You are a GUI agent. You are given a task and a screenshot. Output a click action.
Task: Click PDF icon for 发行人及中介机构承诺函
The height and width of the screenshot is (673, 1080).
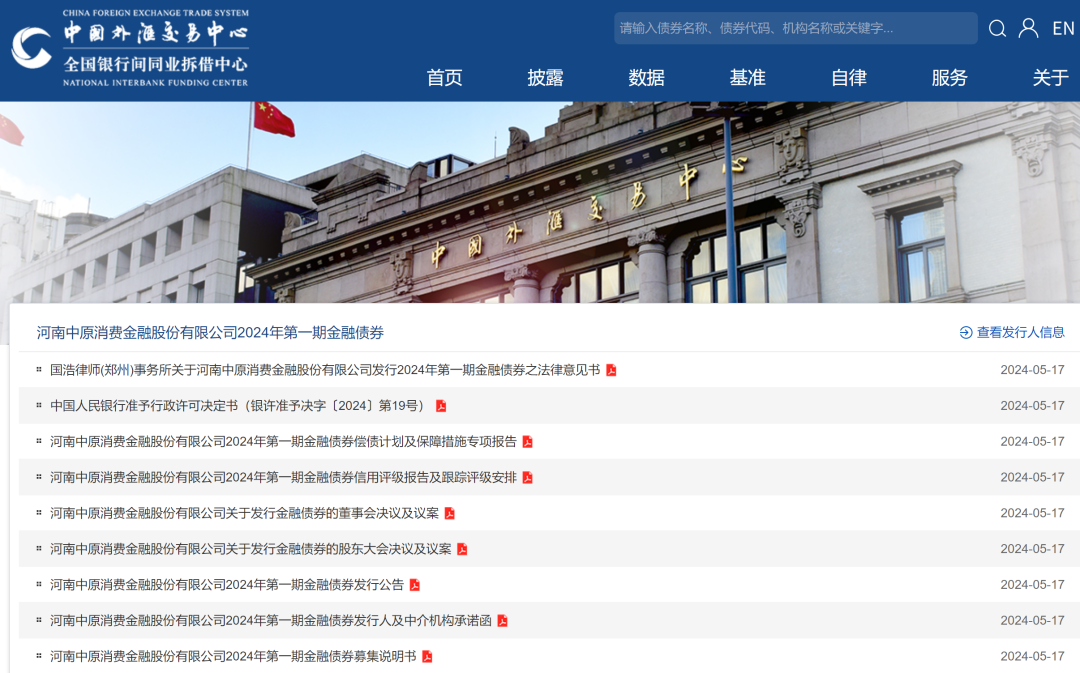click(x=503, y=621)
